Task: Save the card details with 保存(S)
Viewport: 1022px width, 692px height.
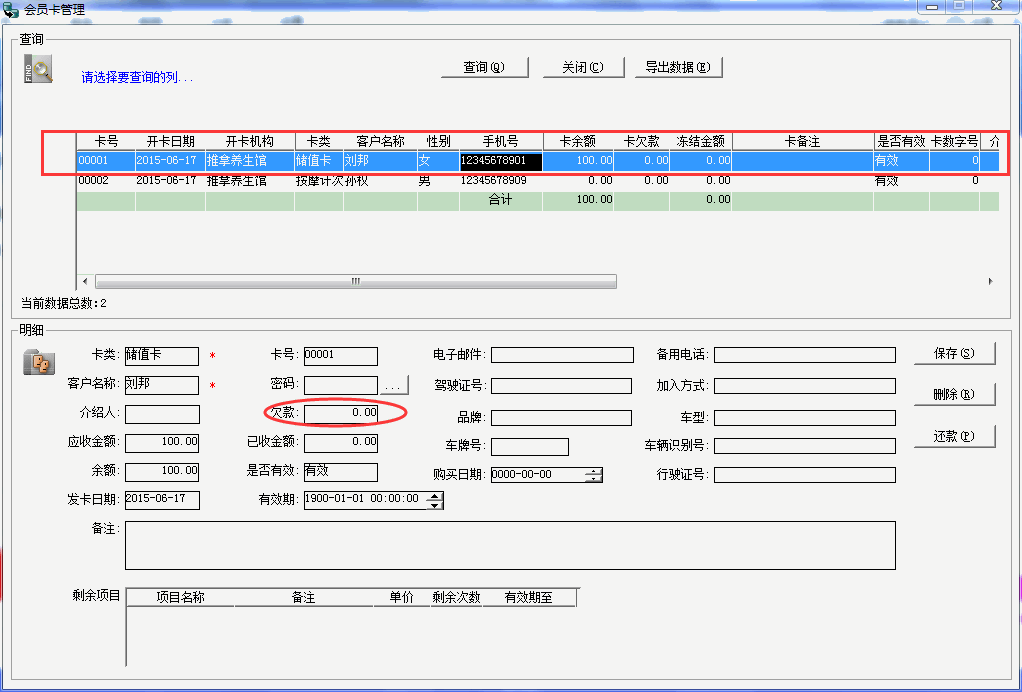Action: coord(954,353)
